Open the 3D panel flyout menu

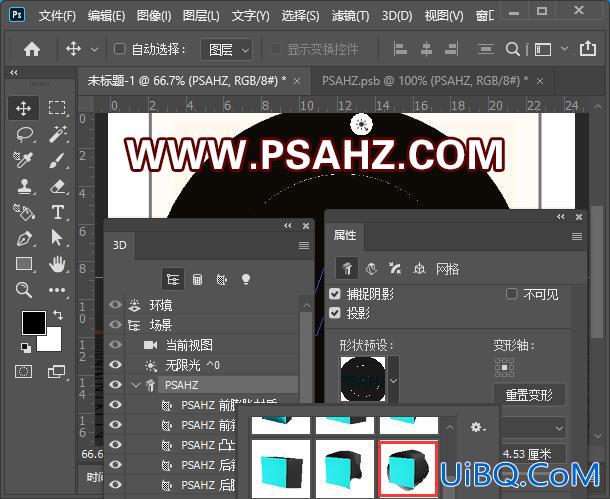coord(304,245)
